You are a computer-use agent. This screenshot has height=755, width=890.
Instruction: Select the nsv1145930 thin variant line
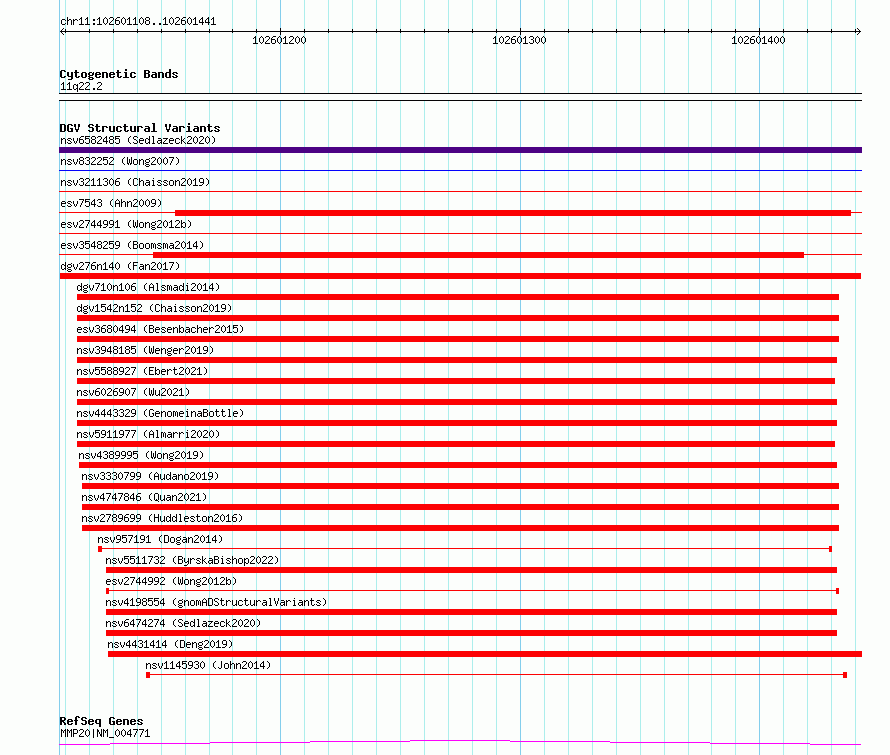tap(497, 675)
